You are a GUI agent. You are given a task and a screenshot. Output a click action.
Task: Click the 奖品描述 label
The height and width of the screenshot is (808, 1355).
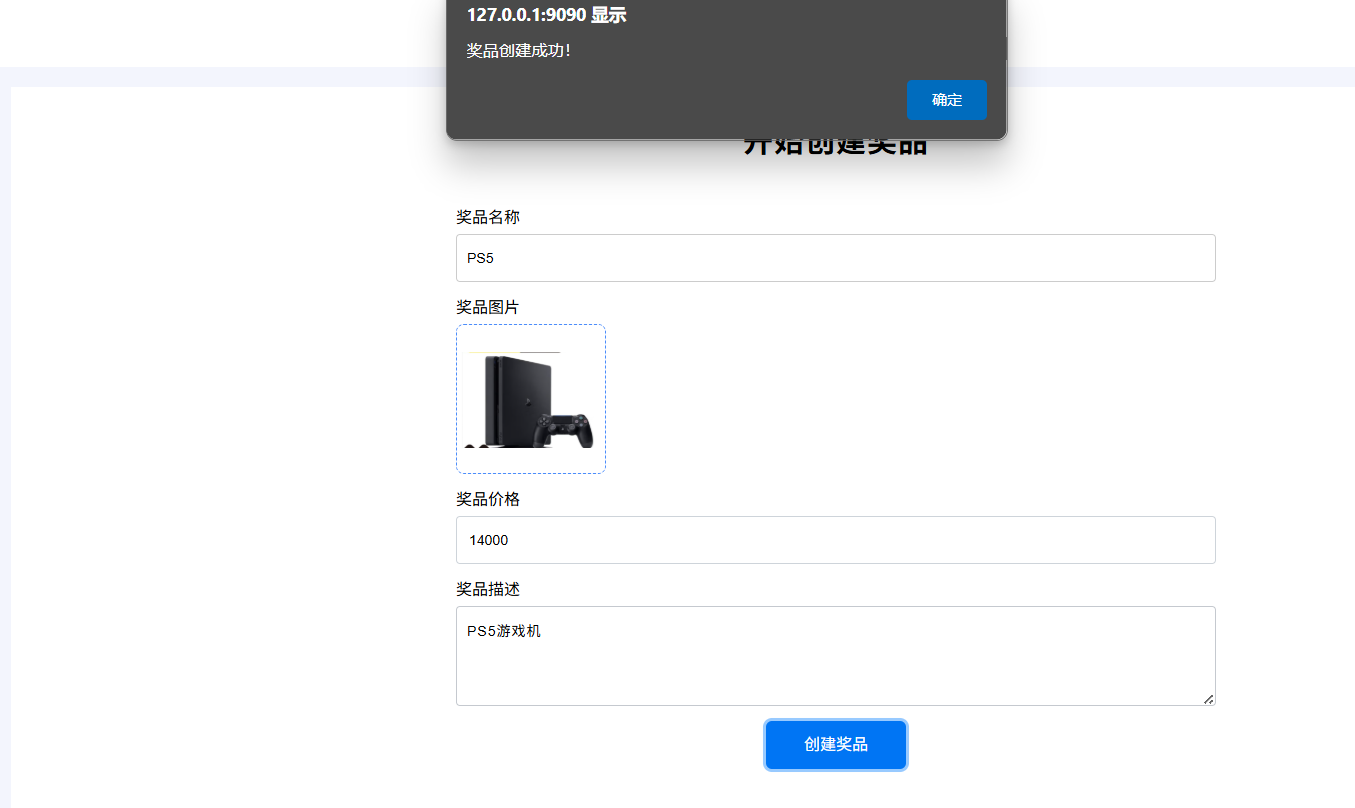click(488, 589)
